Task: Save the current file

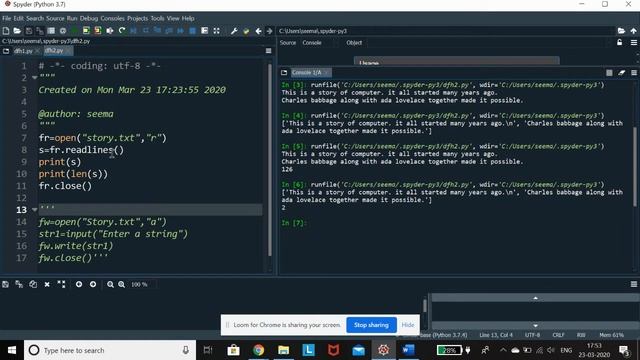Action: pyautogui.click(x=29, y=31)
